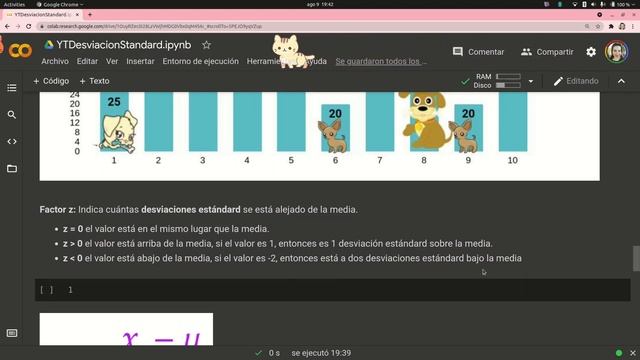Screen dimensions: 640x360
Task: Add a new Texto cell
Action: [x=94, y=81]
